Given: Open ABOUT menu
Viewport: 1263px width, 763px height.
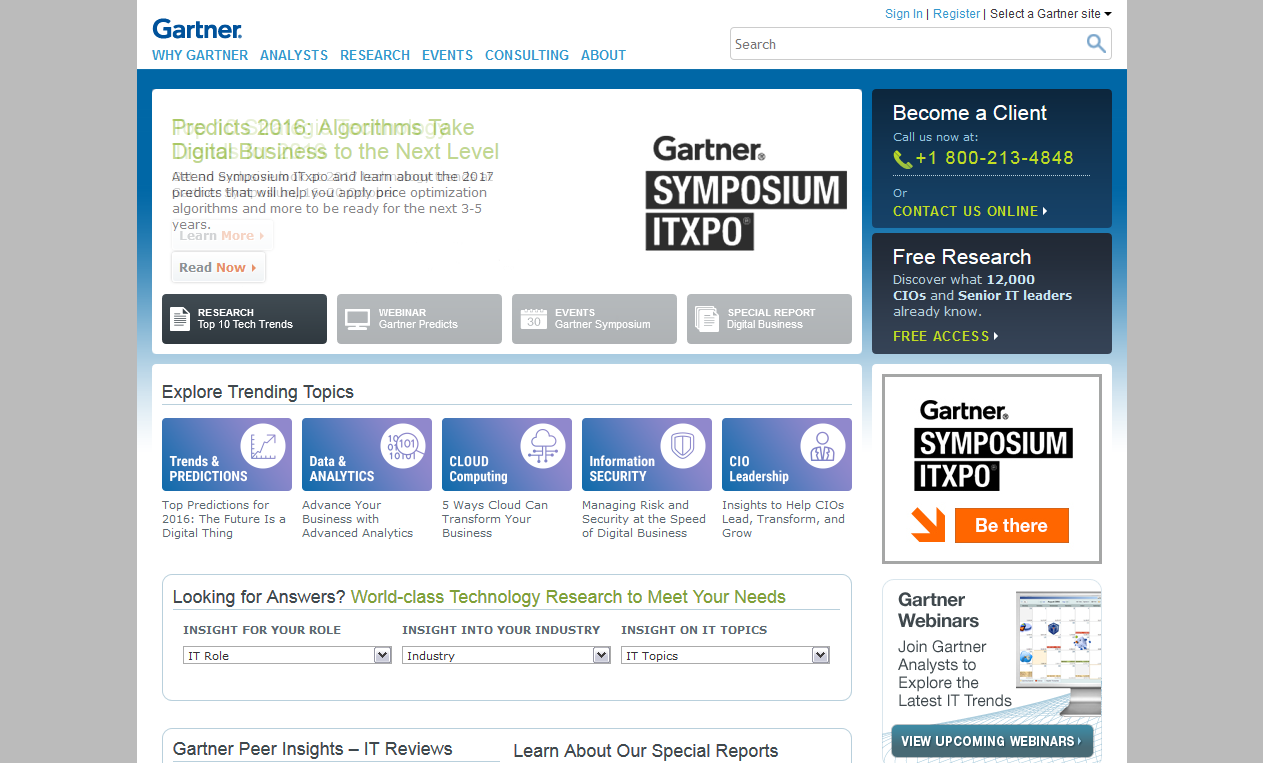Looking at the screenshot, I should (604, 55).
